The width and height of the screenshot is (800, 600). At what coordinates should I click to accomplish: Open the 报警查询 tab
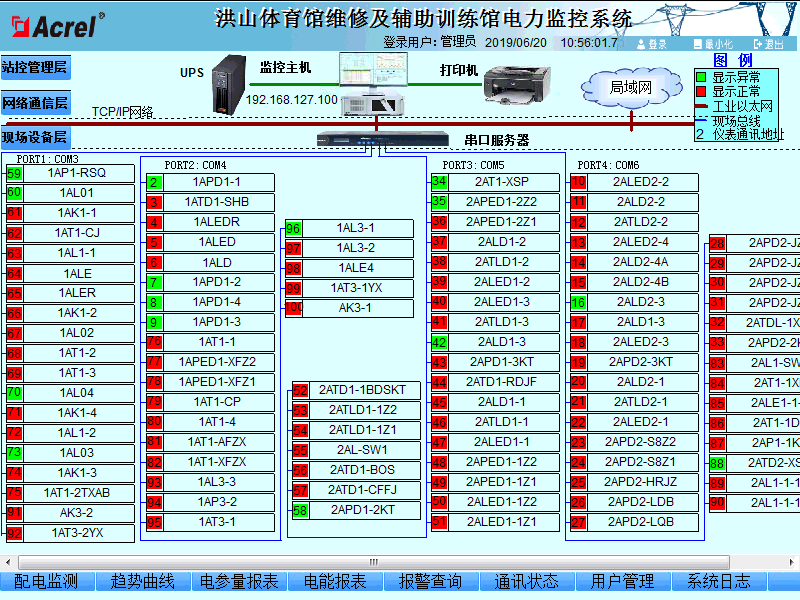pyautogui.click(x=430, y=581)
